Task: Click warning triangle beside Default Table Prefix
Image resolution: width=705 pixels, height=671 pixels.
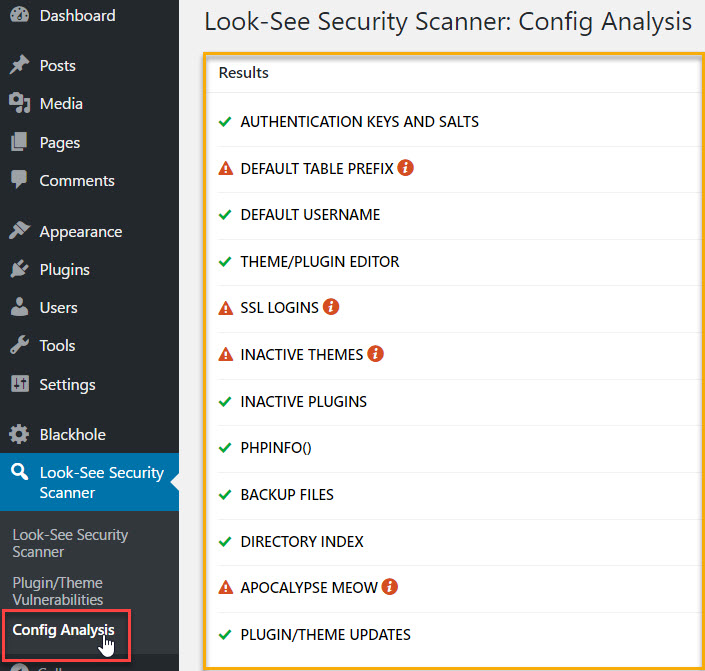Action: pyautogui.click(x=226, y=169)
